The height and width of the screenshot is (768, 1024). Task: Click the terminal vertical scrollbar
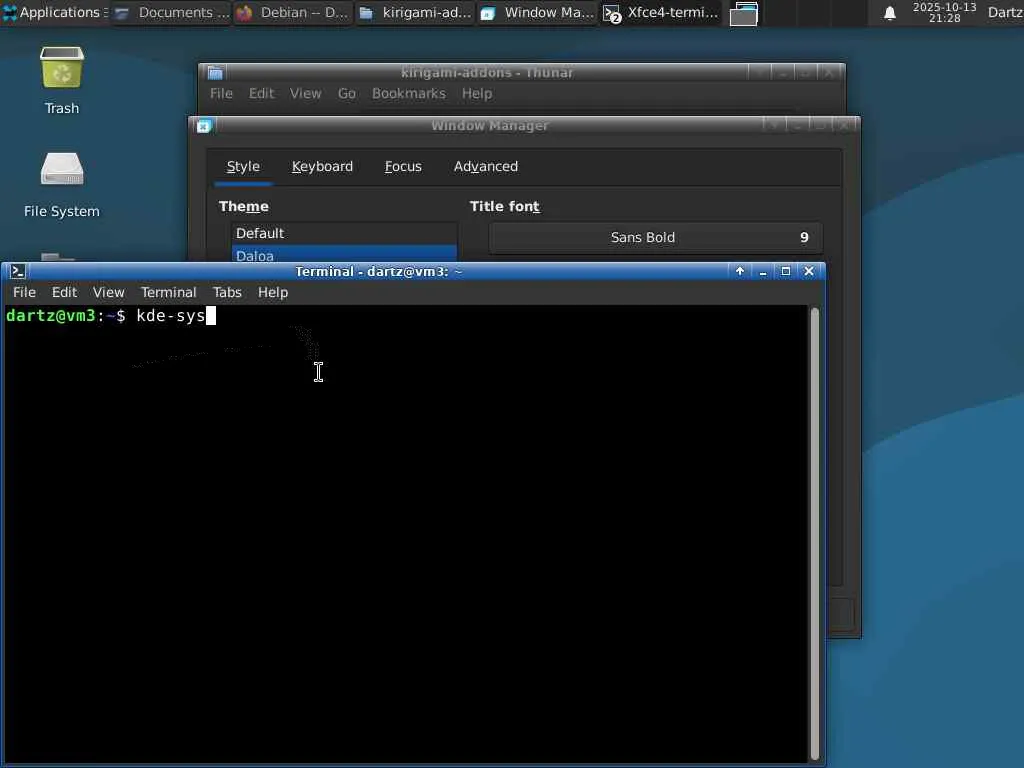[814, 534]
